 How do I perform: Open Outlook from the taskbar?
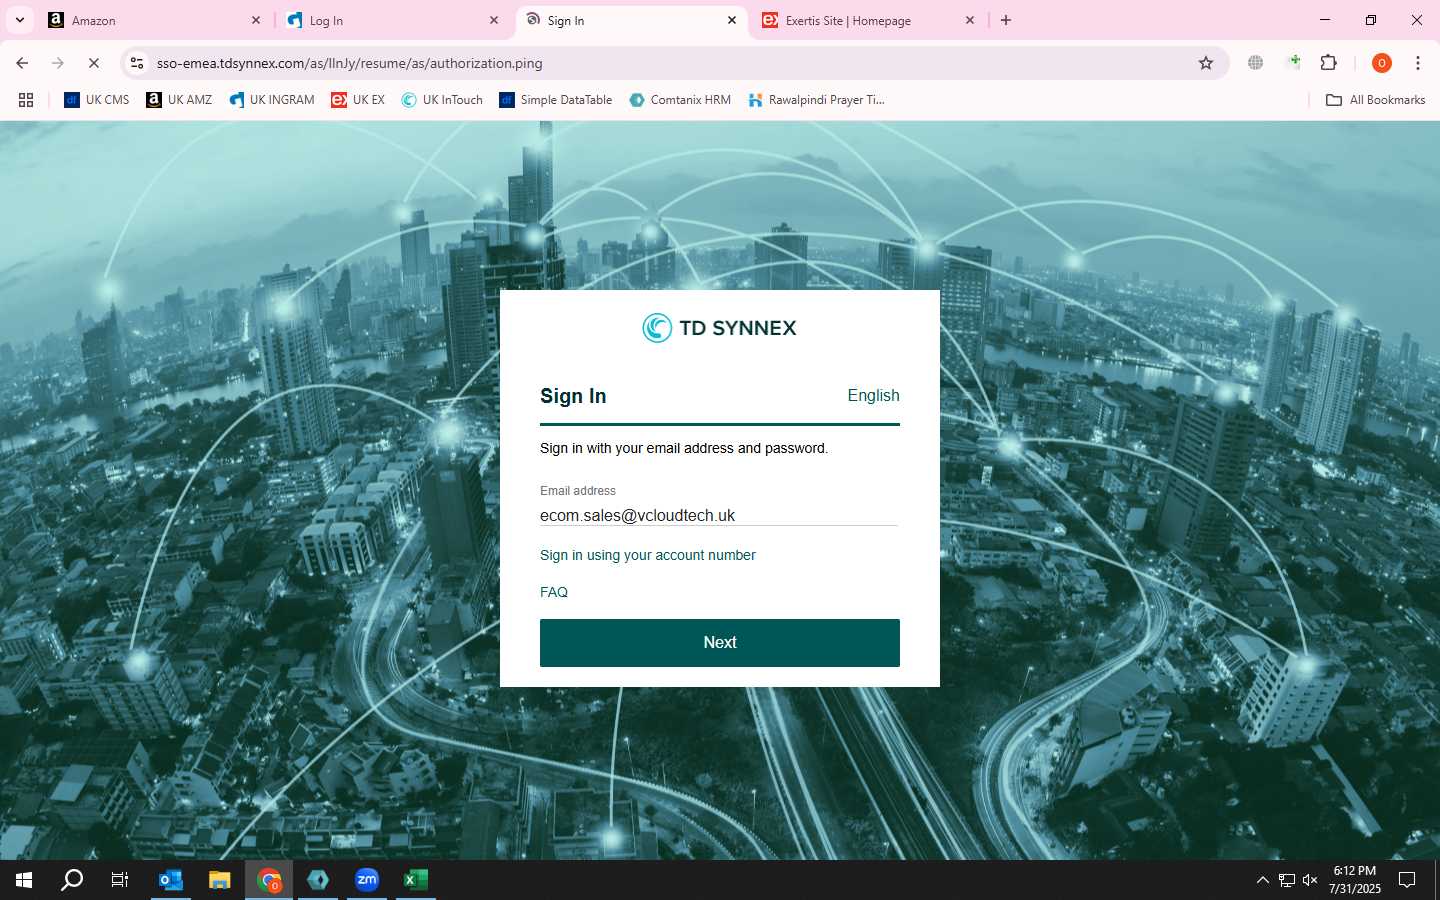[x=171, y=880]
